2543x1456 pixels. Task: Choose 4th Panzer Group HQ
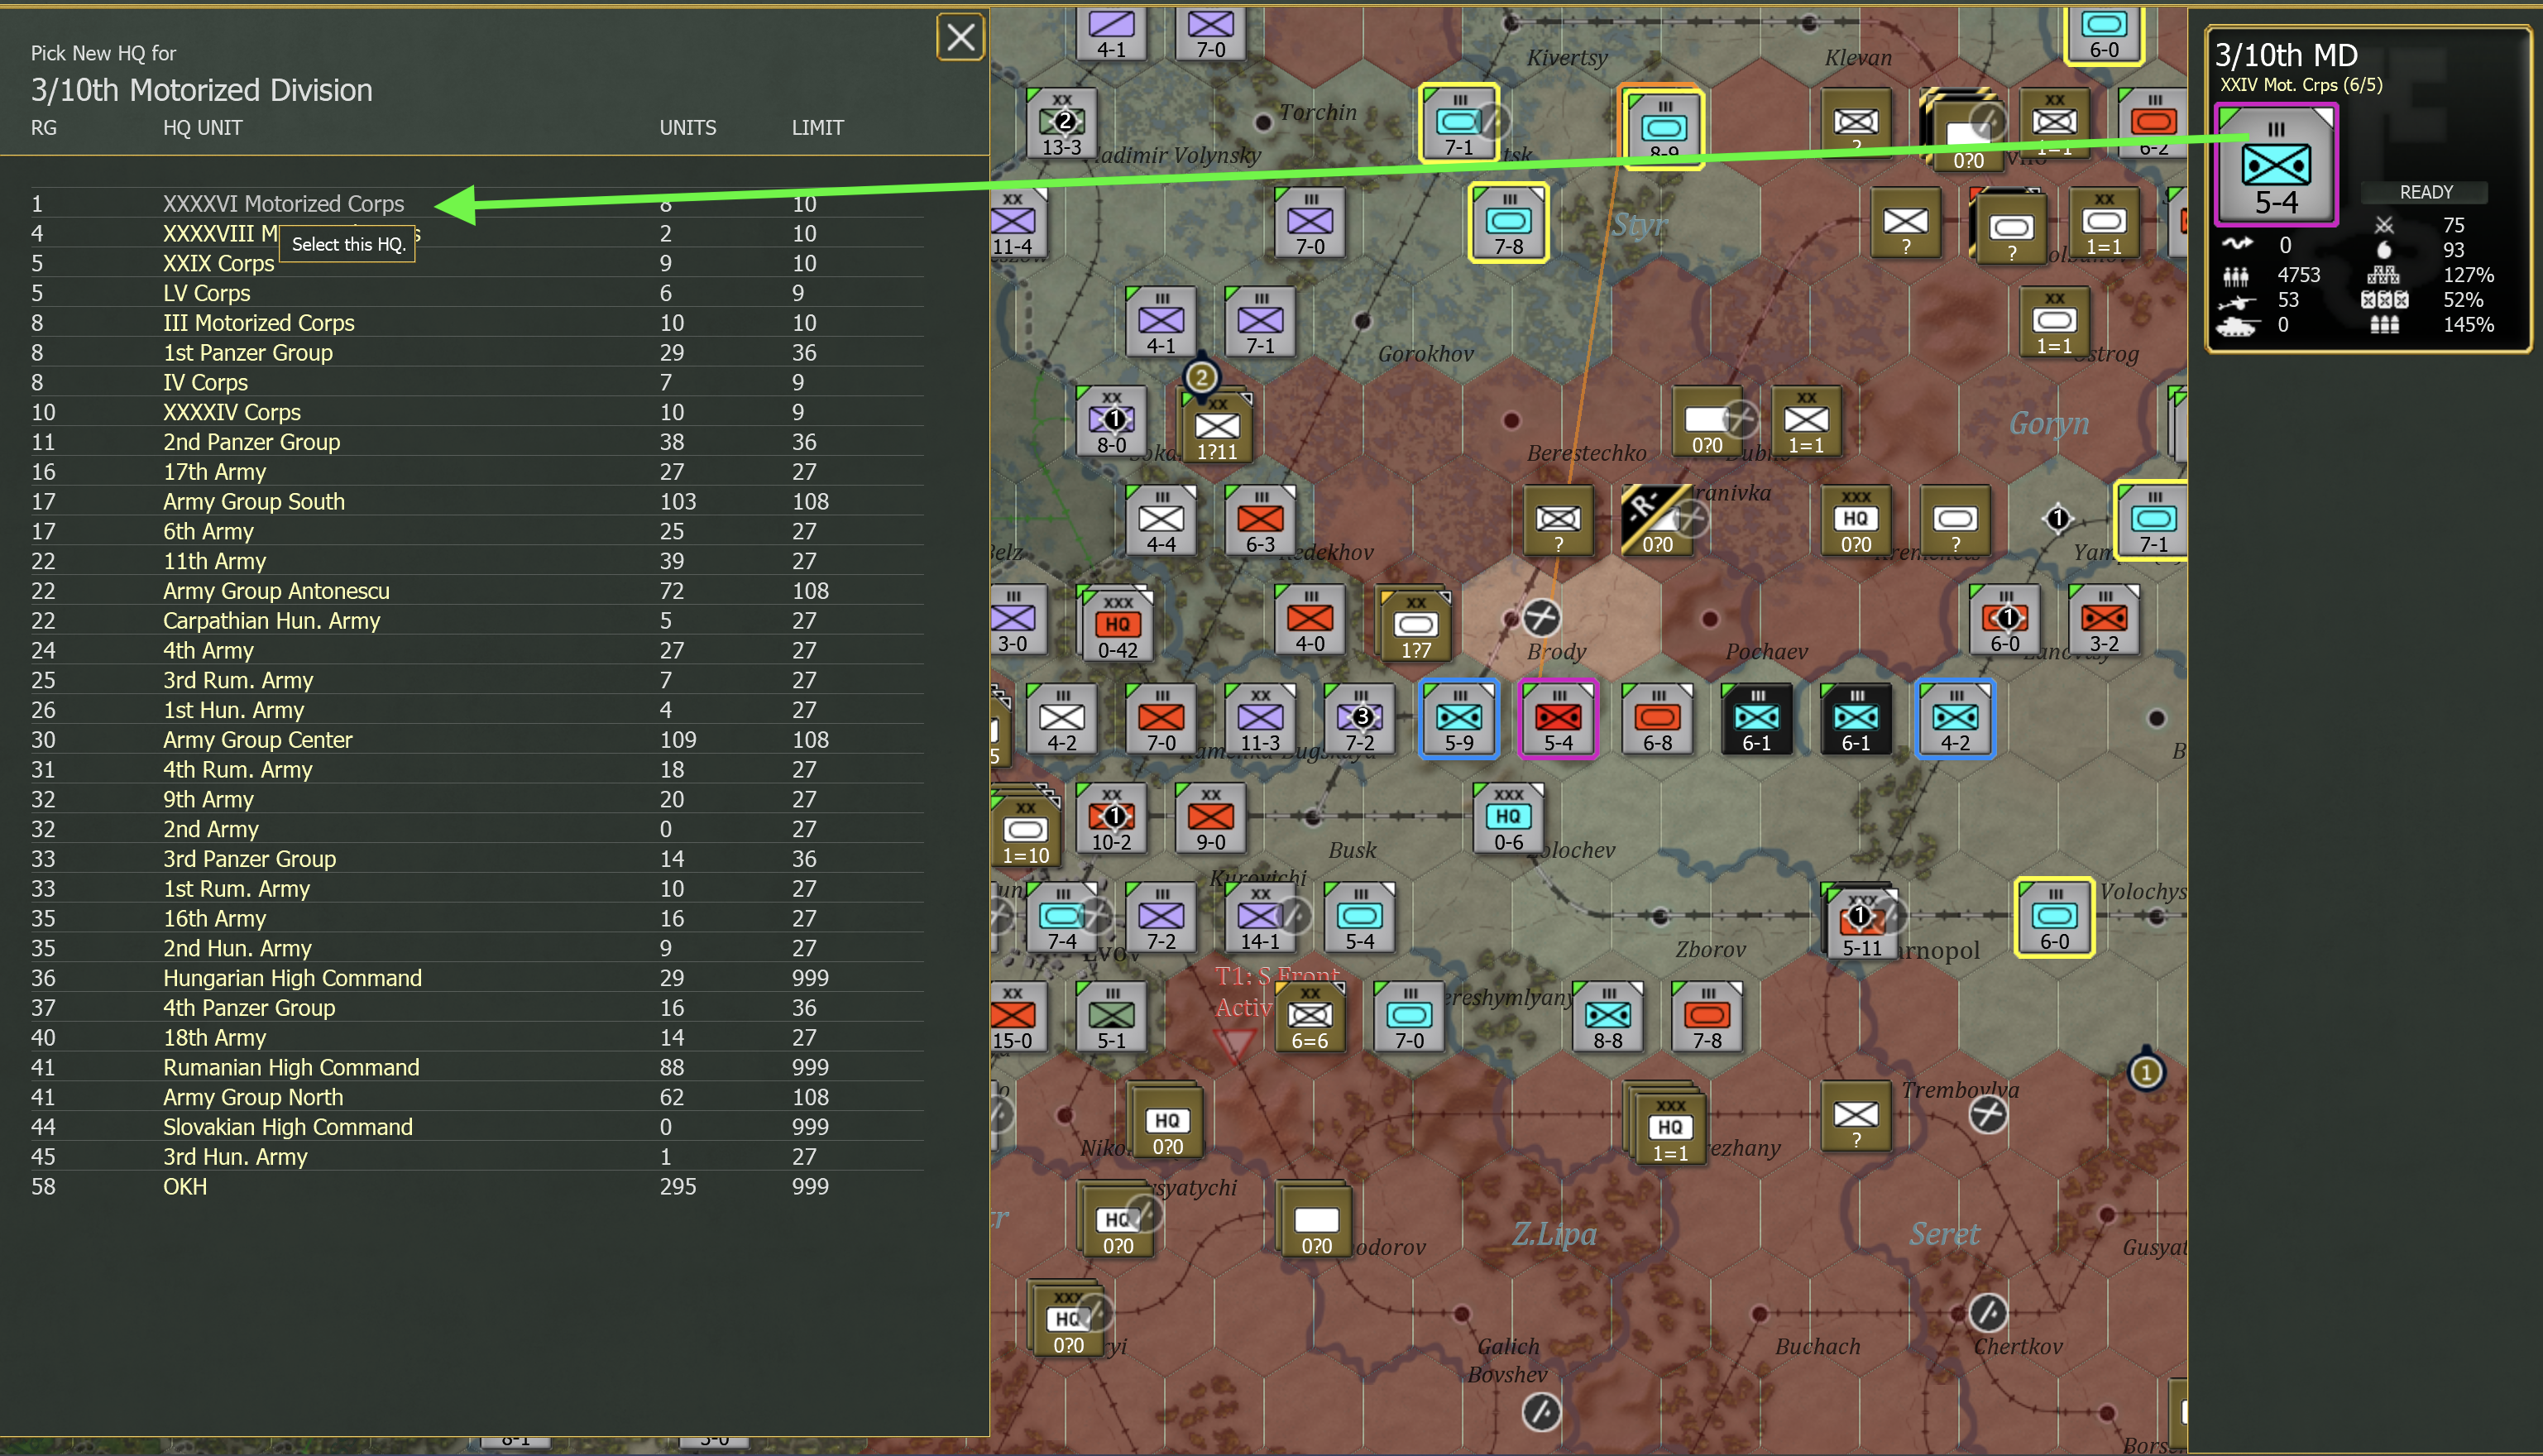click(476, 1008)
